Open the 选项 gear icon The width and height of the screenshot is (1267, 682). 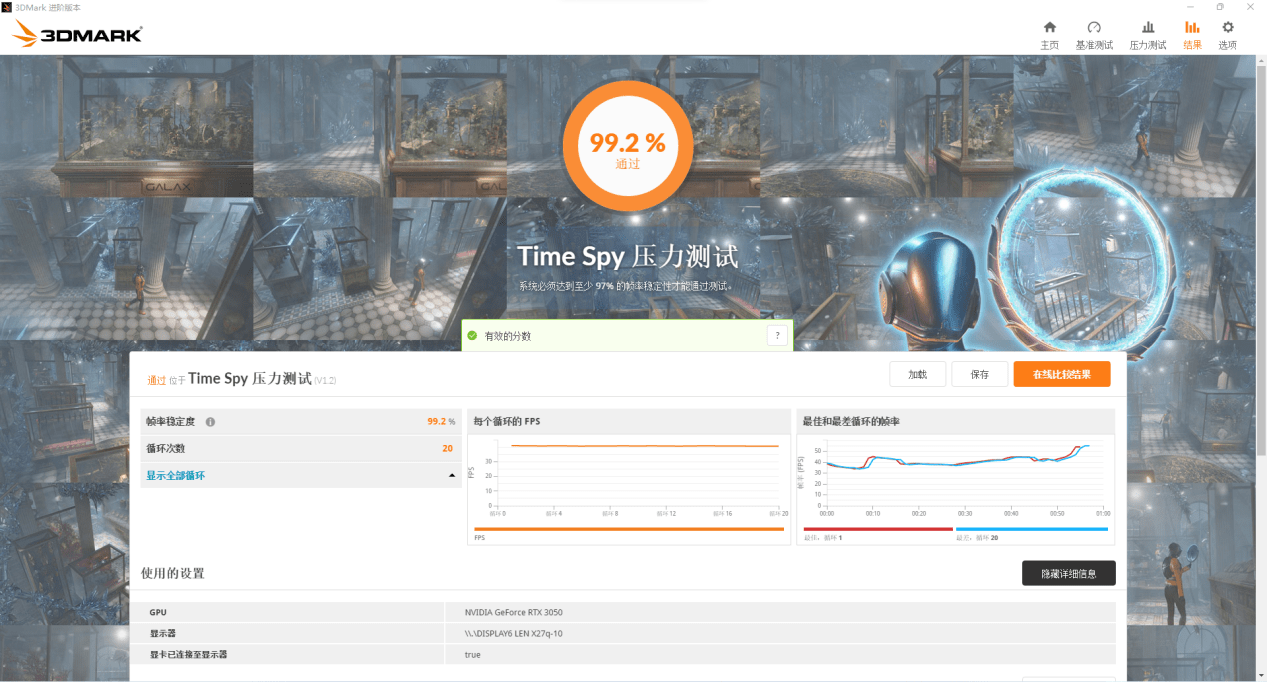1226,31
